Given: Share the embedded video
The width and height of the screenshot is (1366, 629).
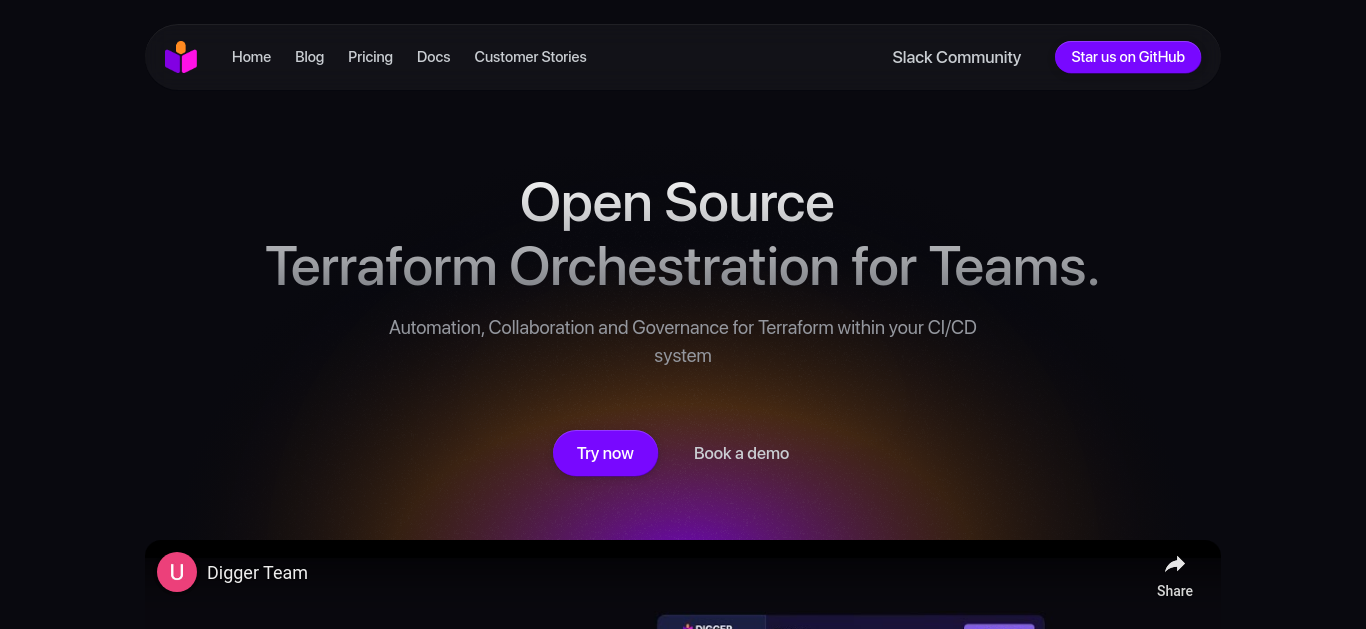Looking at the screenshot, I should 1175,576.
